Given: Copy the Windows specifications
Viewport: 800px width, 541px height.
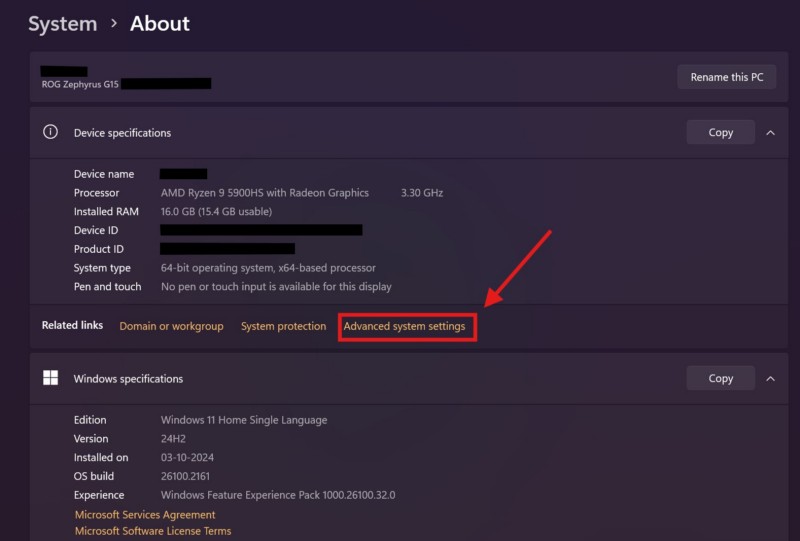Looking at the screenshot, I should coord(720,378).
